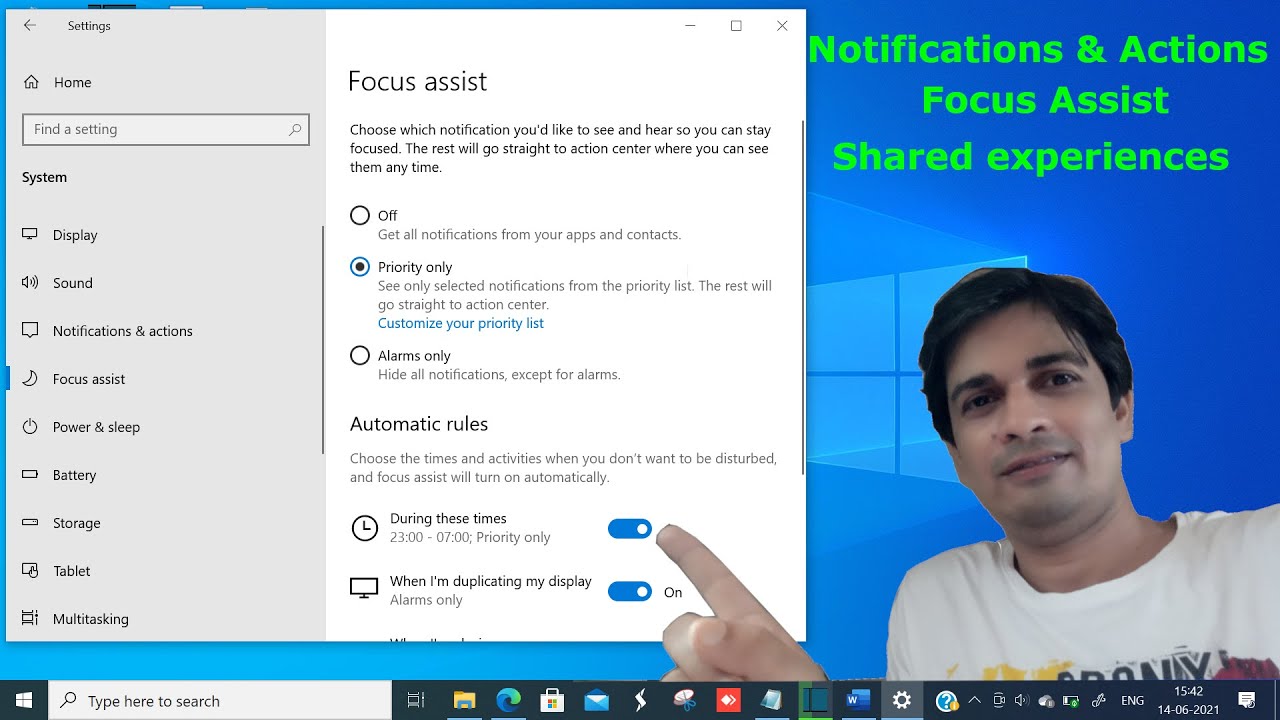Launch Microsoft Edge from the taskbar

509,701
